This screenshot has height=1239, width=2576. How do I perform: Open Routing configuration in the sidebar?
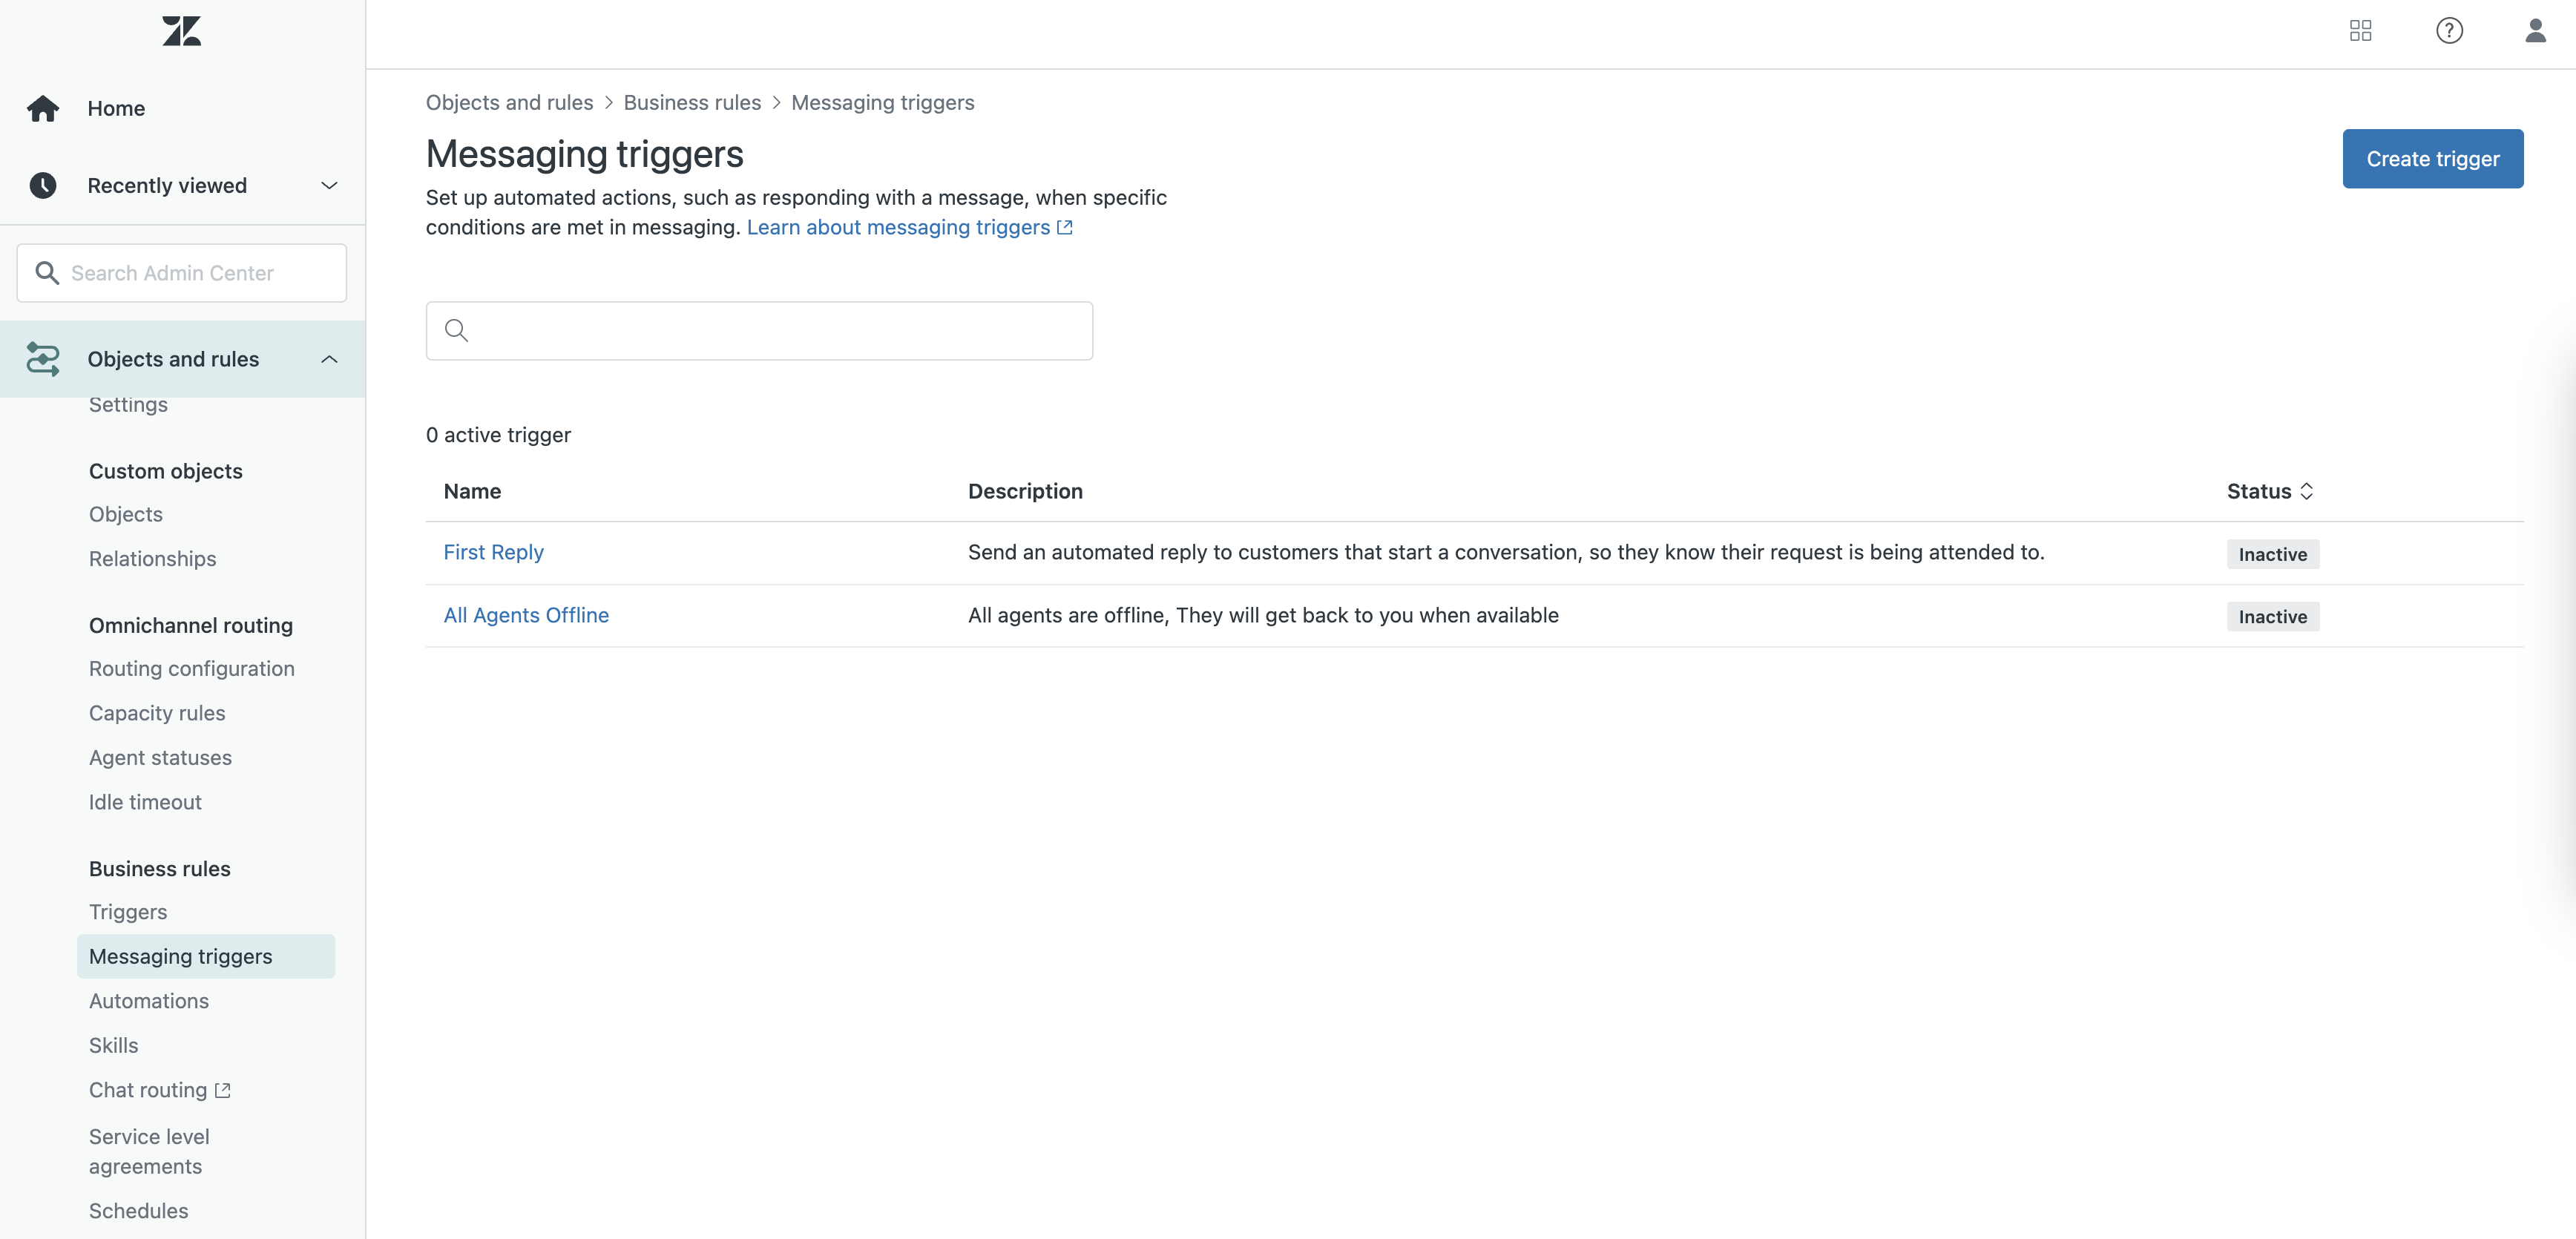192,668
